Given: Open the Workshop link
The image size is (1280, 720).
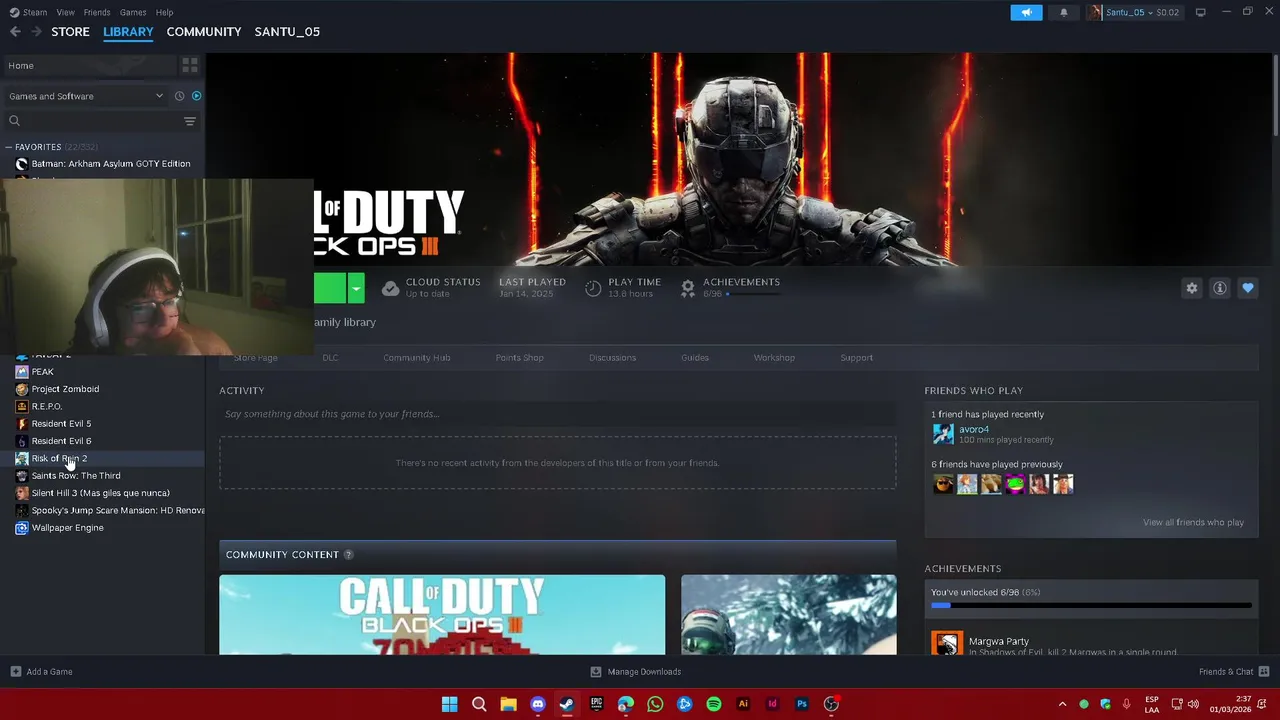Looking at the screenshot, I should [774, 357].
